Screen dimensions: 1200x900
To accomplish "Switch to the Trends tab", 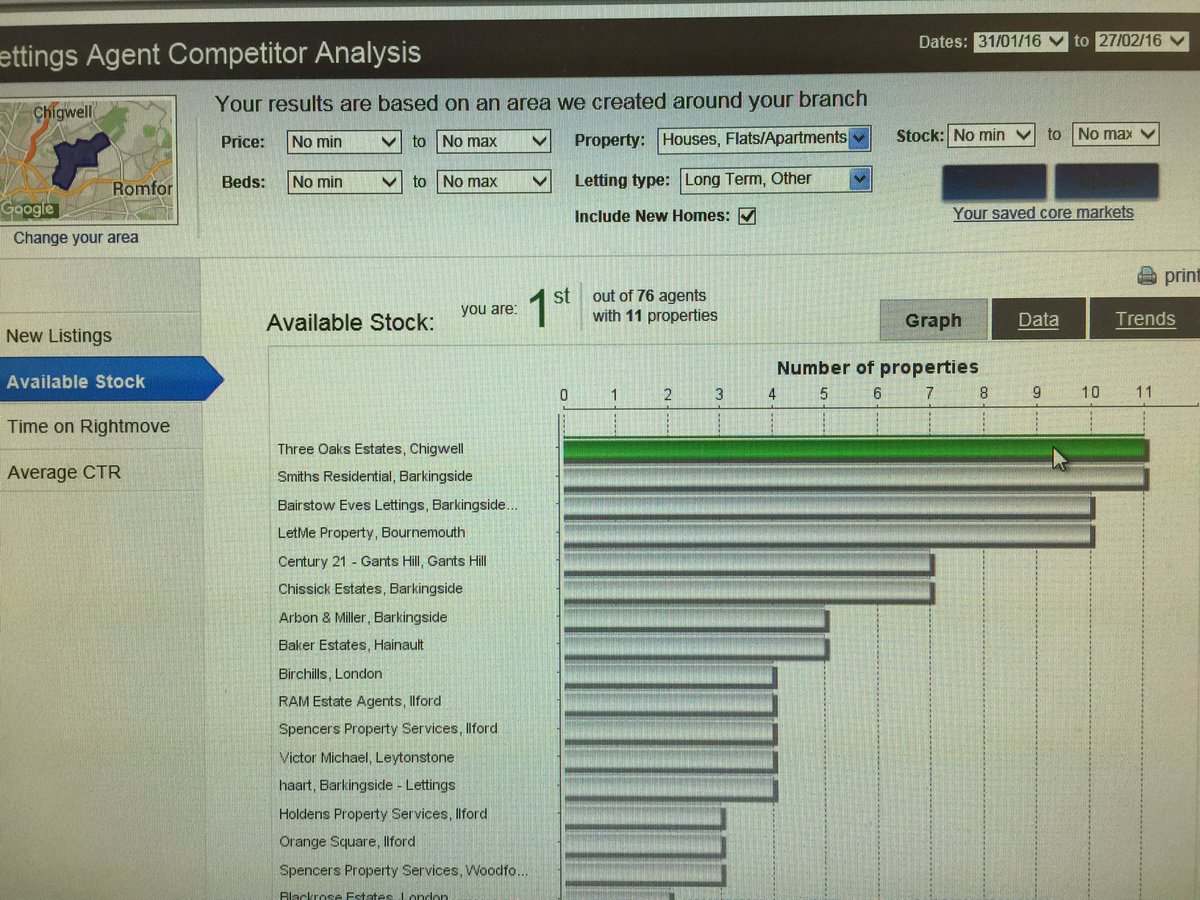I will 1145,319.
